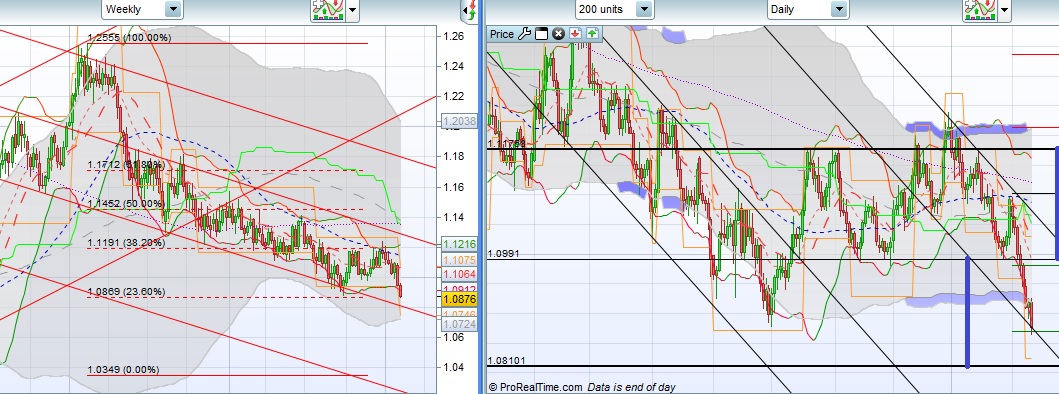Click the weekly chart indicators icon

point(328,10)
